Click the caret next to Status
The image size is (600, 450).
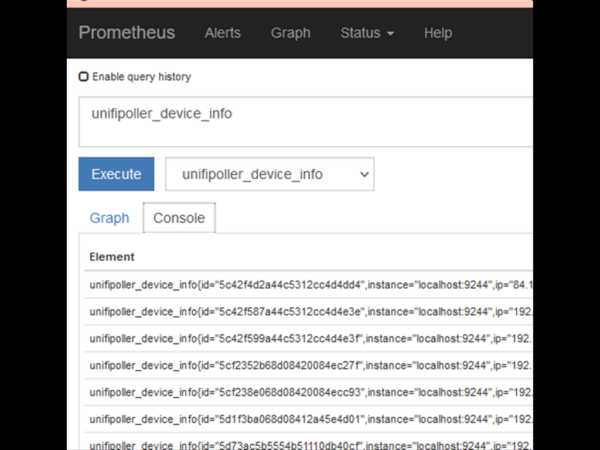coord(390,34)
